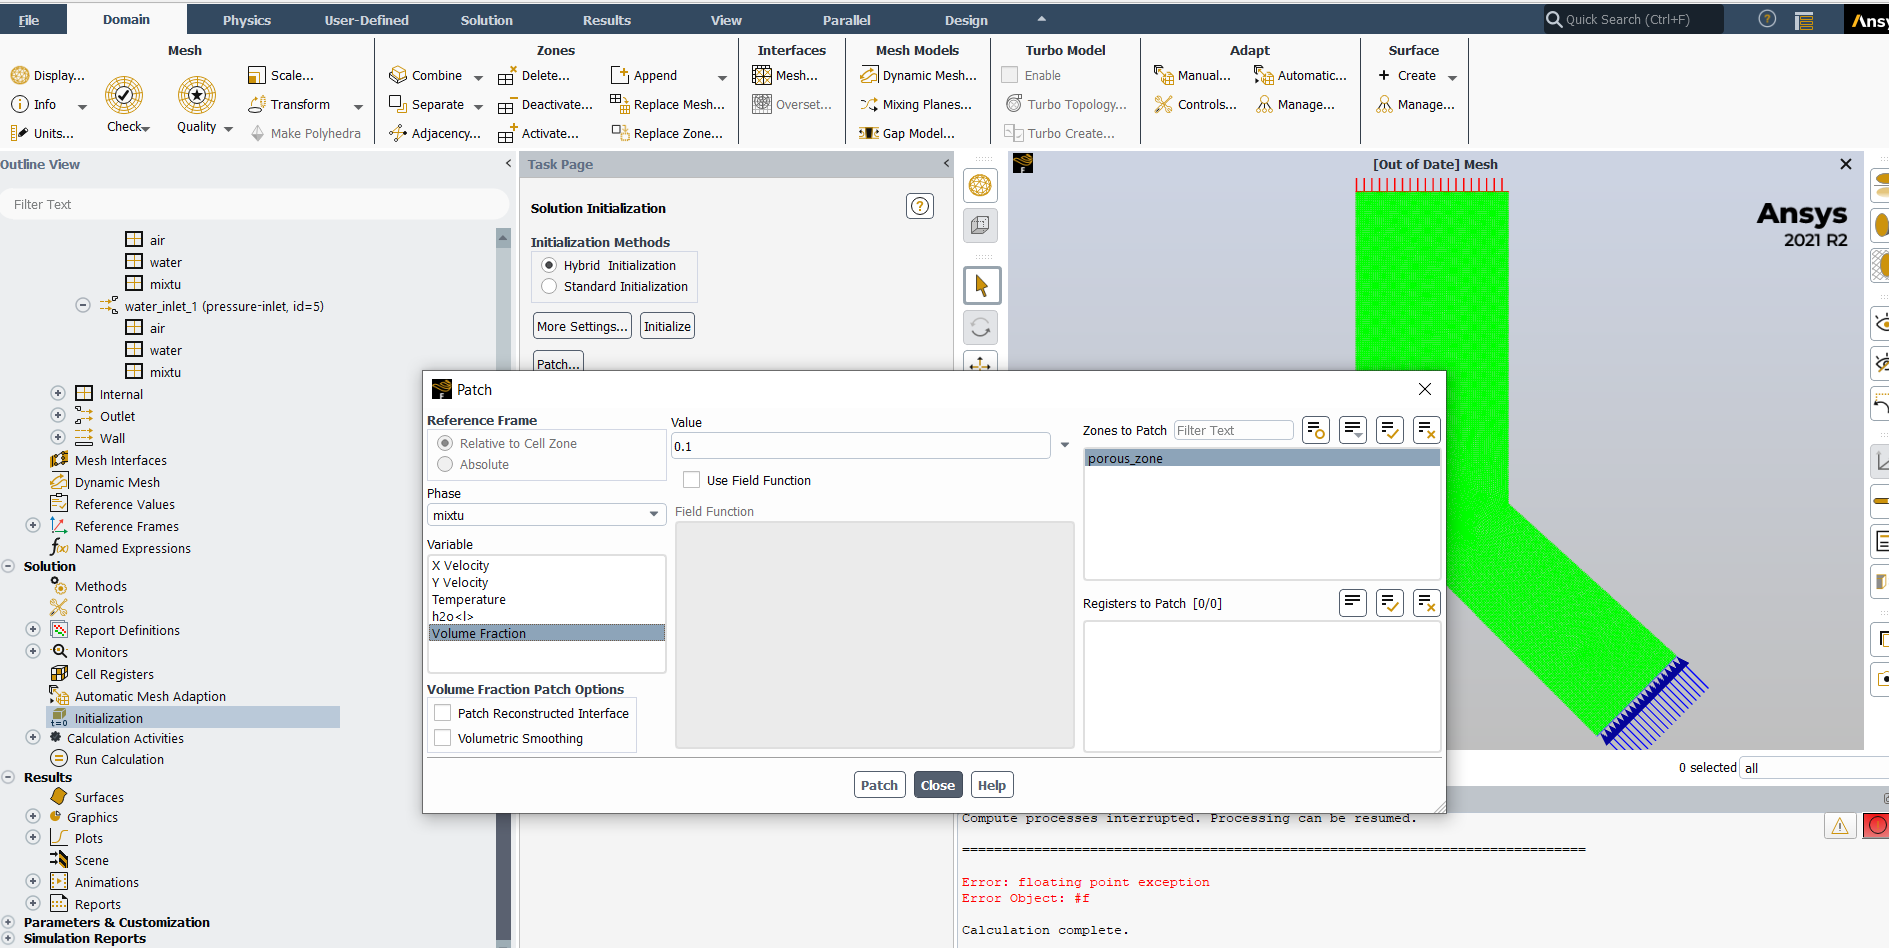The image size is (1889, 948).
Task: Expand Report Definitions node
Action: click(x=33, y=630)
